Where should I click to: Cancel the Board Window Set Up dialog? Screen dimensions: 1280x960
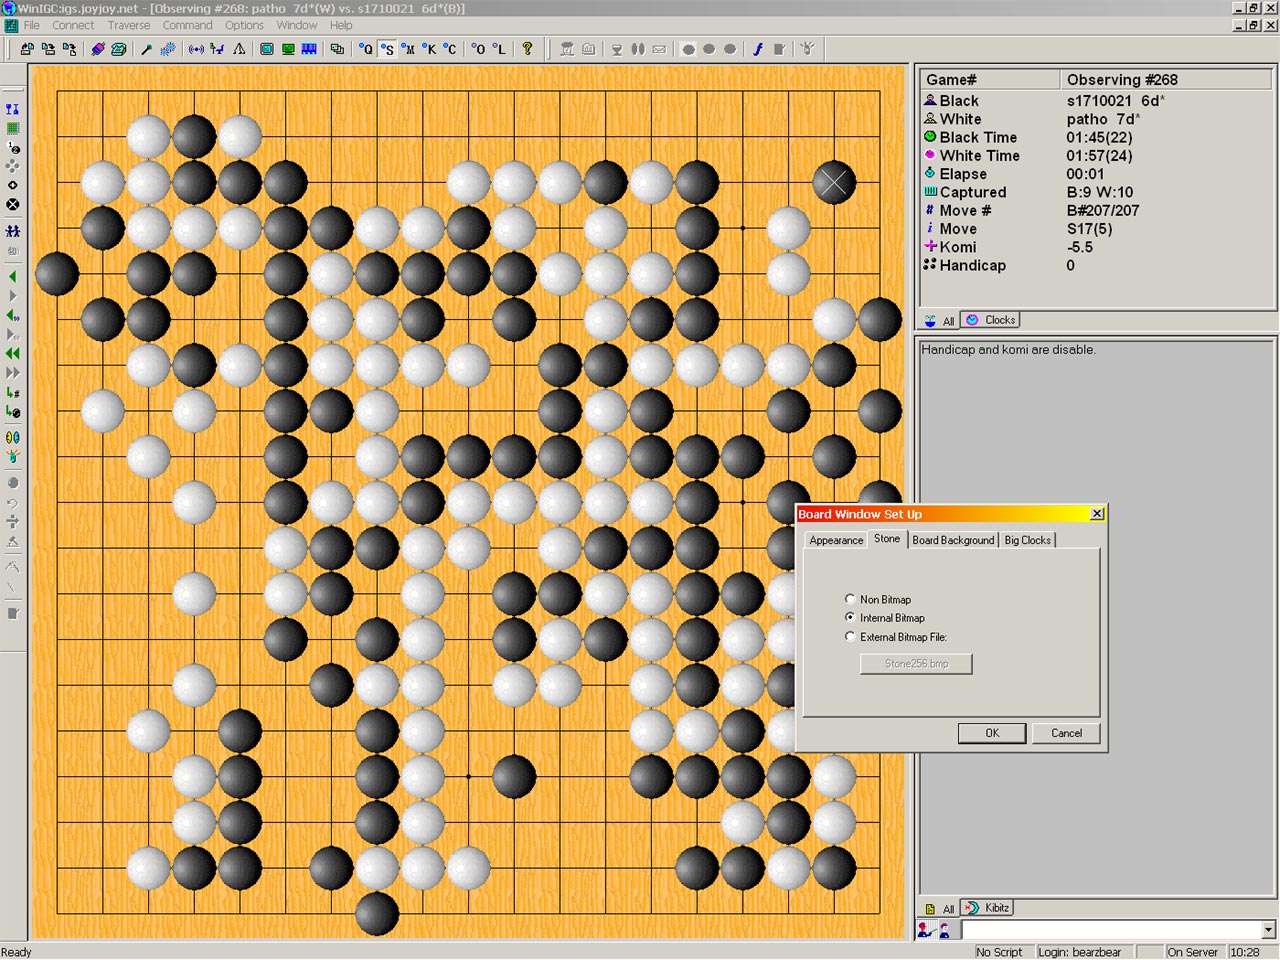point(1066,733)
